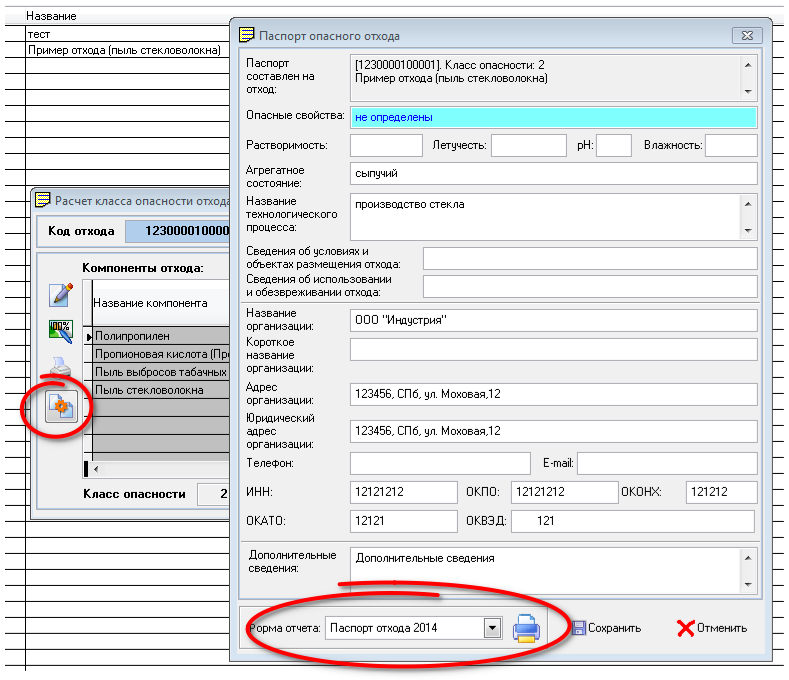Open waste passport via gear document icon

[x=61, y=407]
